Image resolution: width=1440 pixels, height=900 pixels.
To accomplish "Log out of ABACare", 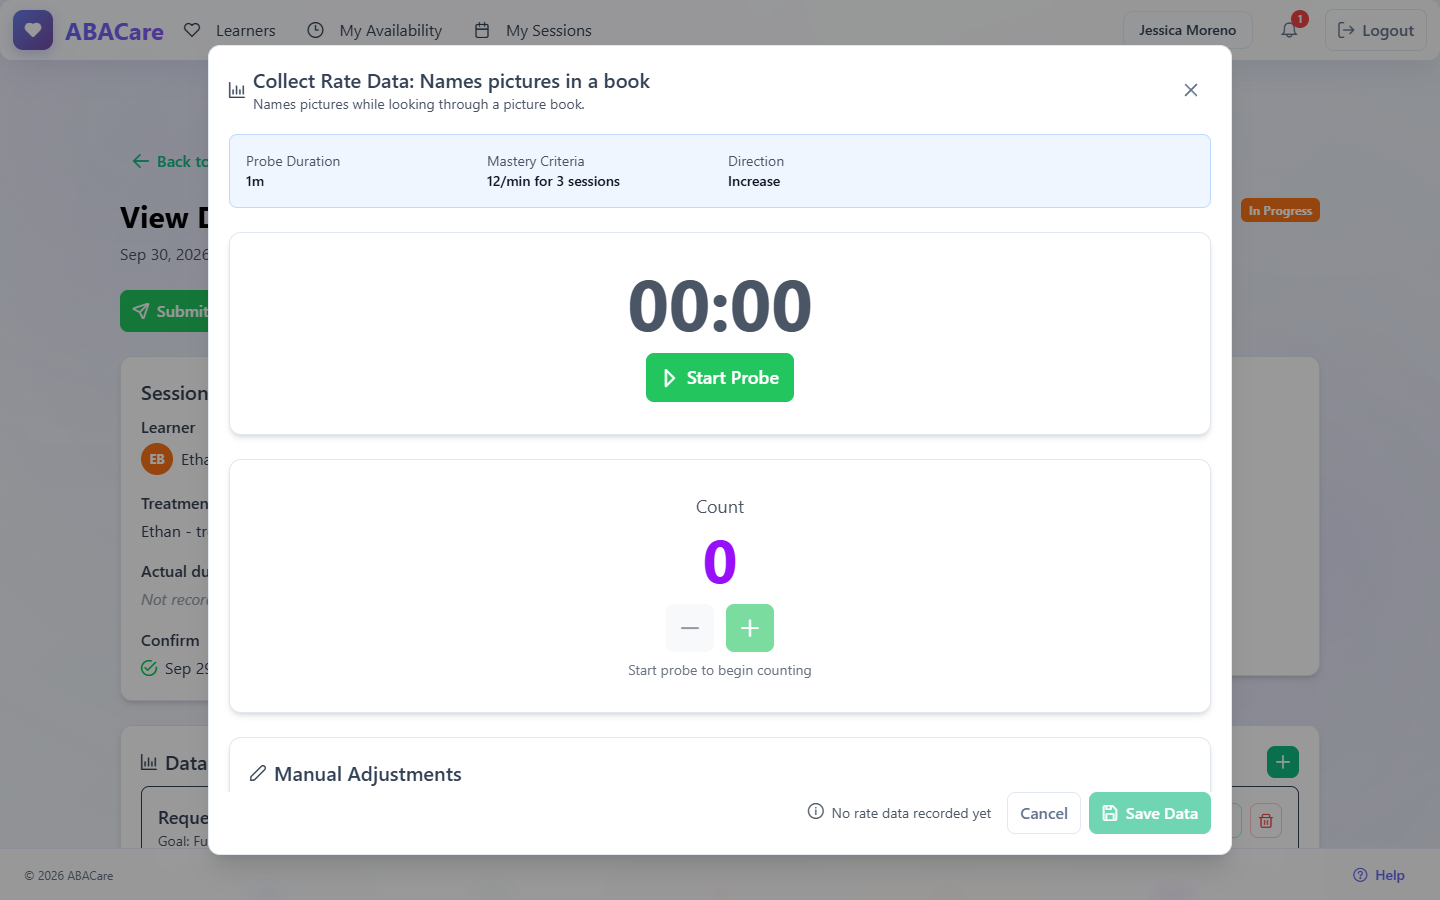I will tap(1376, 30).
